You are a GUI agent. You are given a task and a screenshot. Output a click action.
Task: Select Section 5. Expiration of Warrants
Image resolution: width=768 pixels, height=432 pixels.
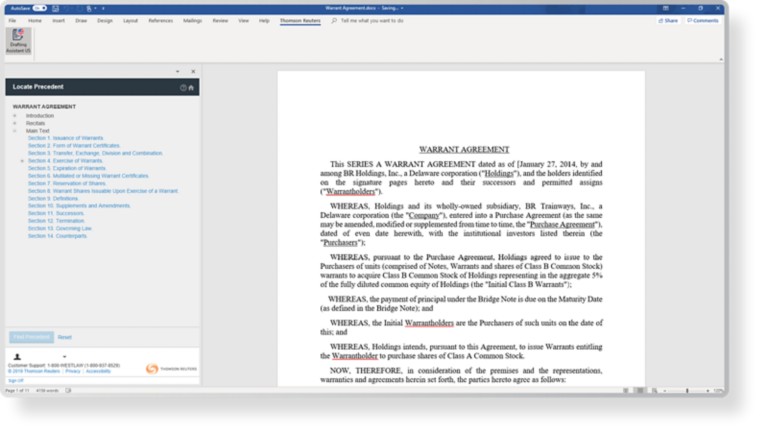[x=67, y=168]
